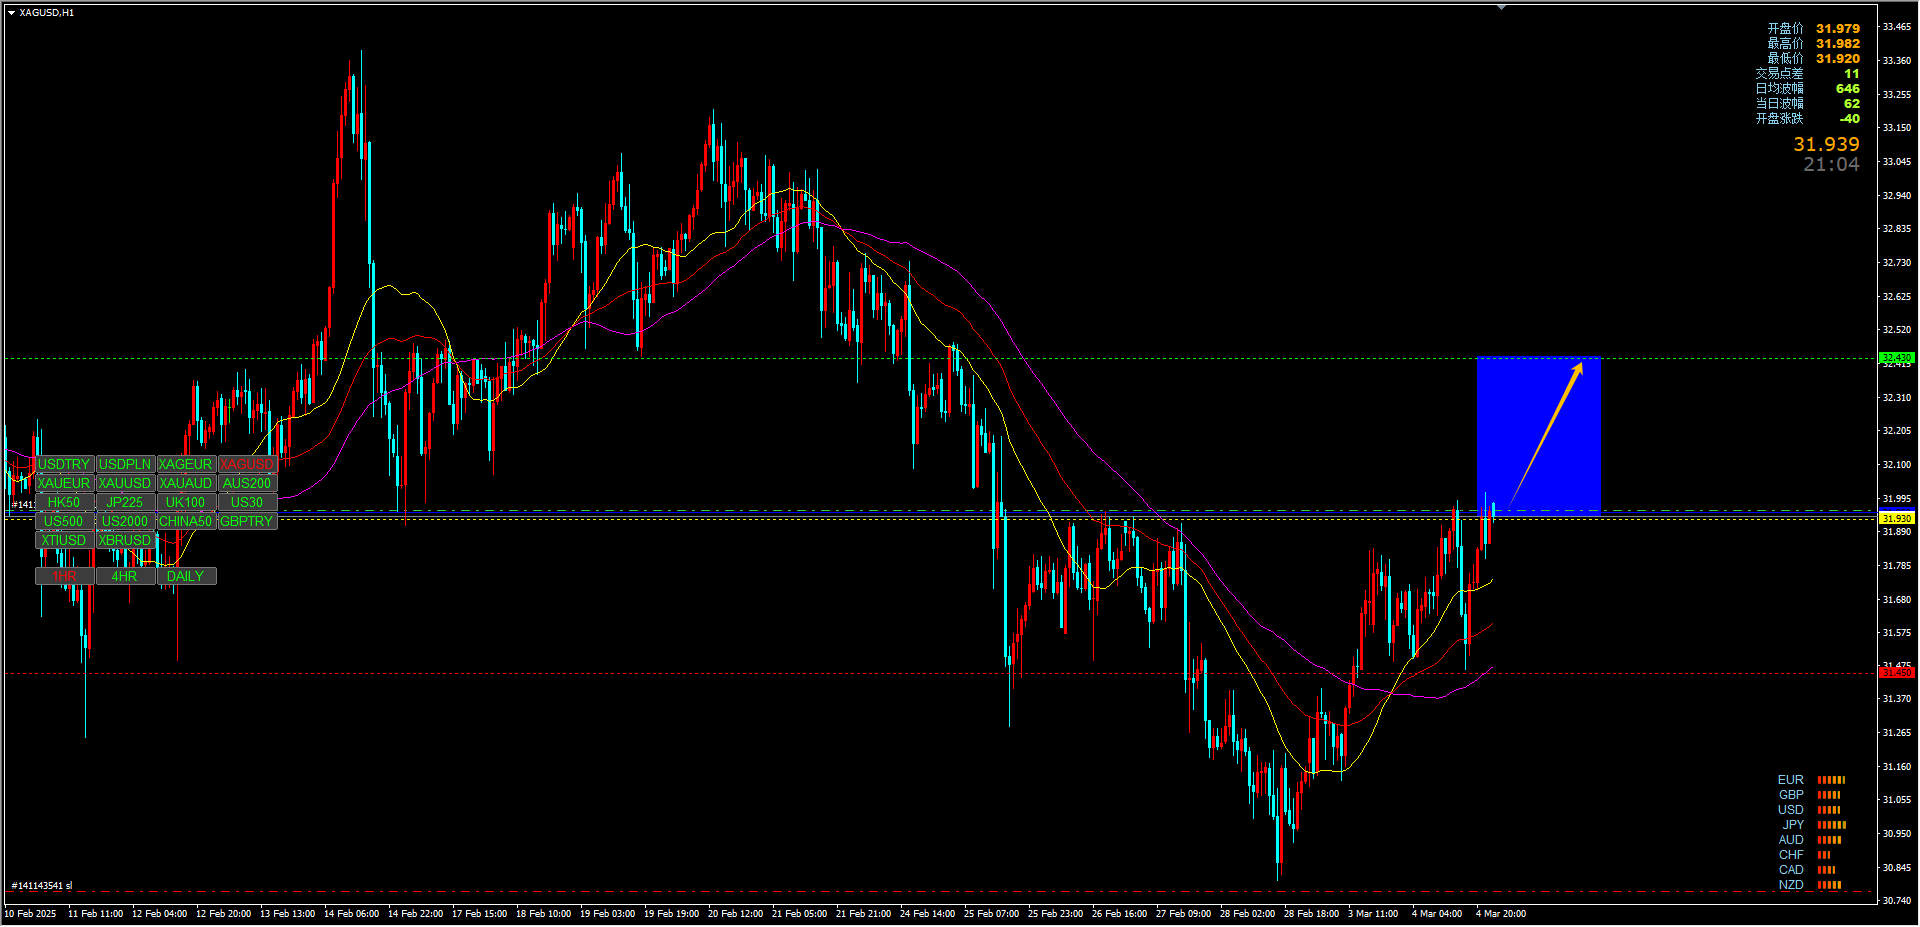The image size is (1920, 927).
Task: Click the 最高价 31.982 high price value
Action: (x=1838, y=44)
